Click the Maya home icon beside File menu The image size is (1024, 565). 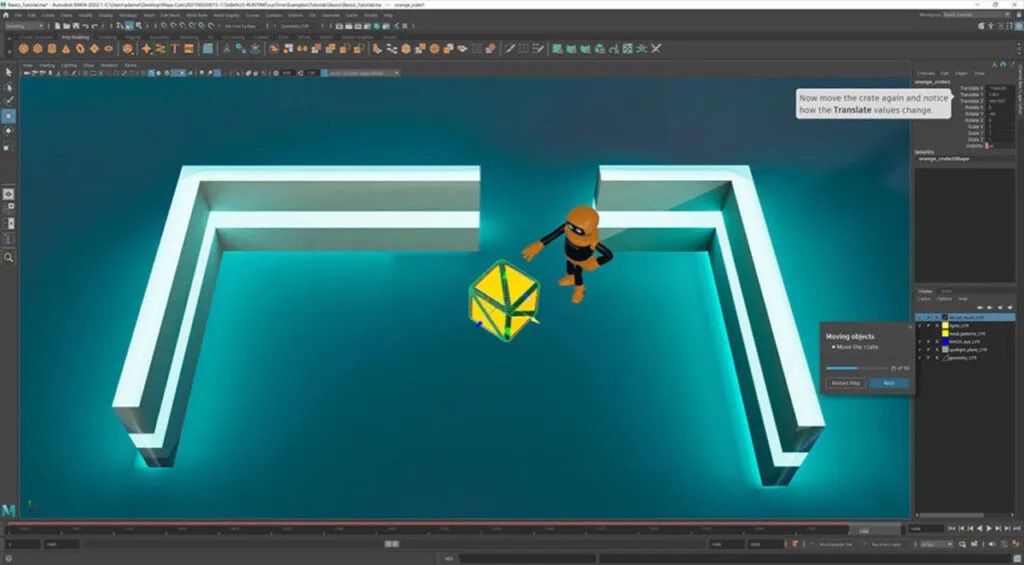(6, 14)
